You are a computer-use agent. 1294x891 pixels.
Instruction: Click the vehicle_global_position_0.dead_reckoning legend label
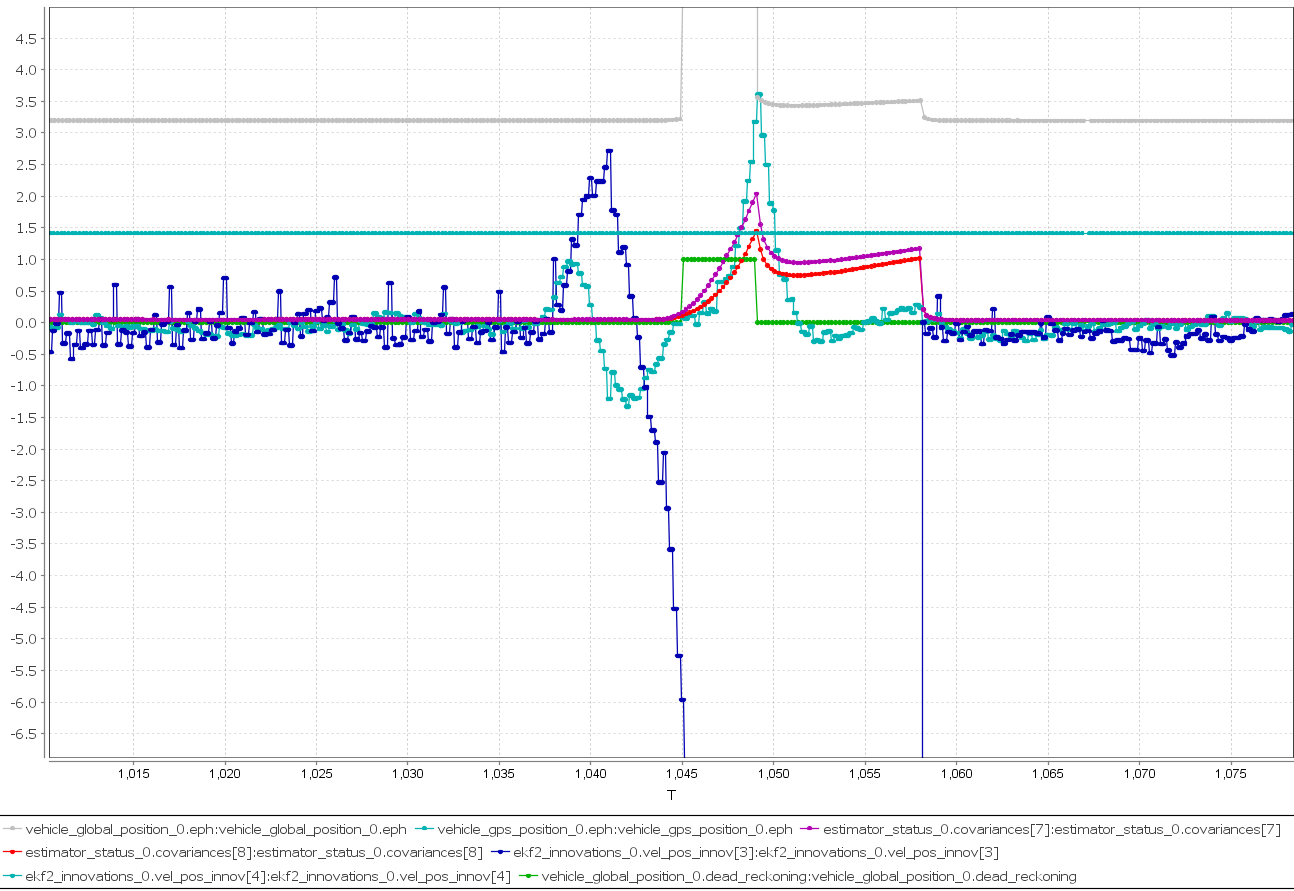point(809,877)
